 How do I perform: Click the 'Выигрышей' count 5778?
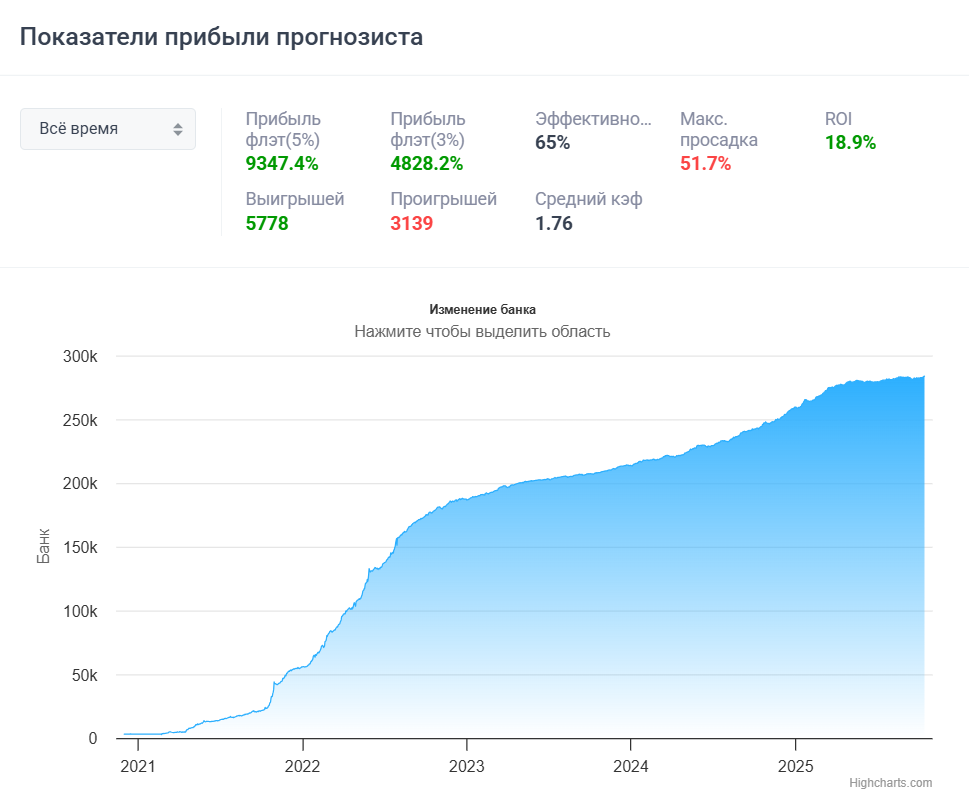[x=267, y=223]
